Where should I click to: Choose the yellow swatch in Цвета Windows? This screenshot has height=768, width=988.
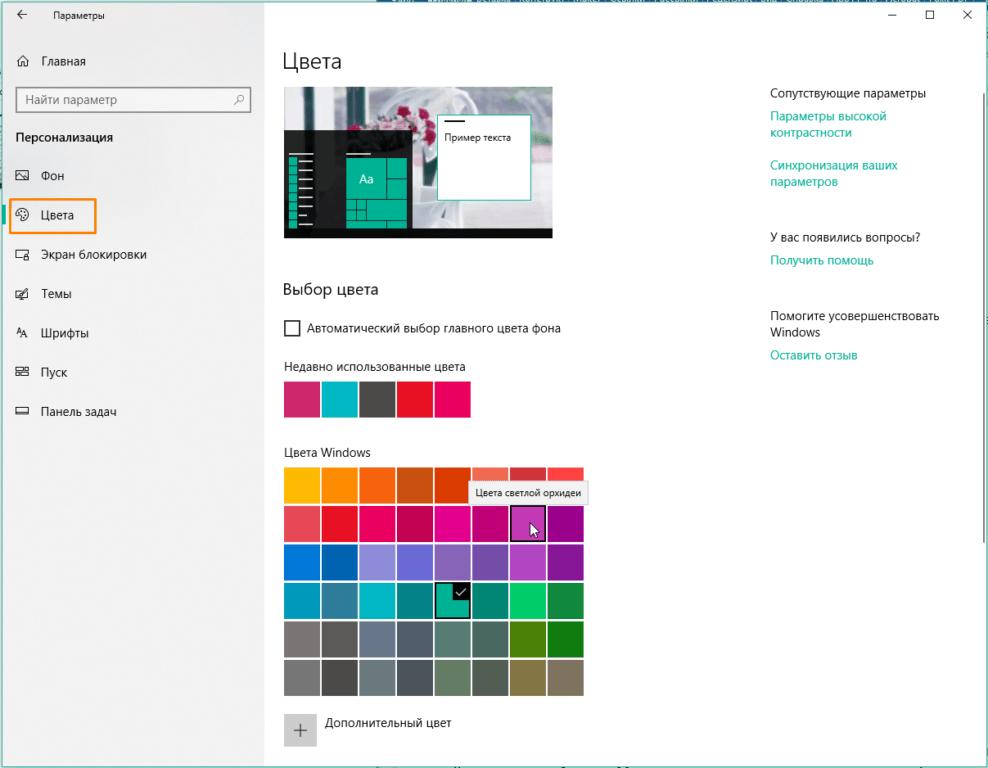click(x=302, y=485)
